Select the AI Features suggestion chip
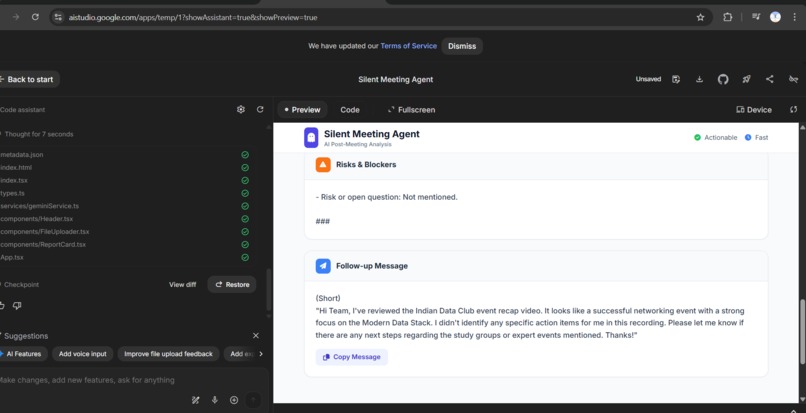This screenshot has width=806, height=413. pos(23,354)
